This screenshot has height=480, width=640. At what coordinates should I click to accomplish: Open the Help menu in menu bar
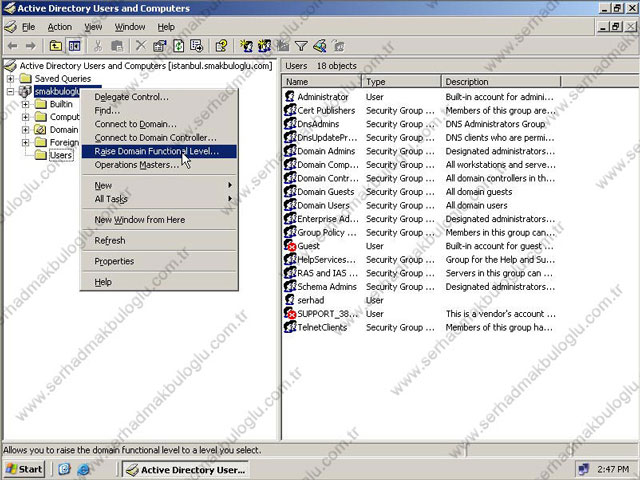166,27
